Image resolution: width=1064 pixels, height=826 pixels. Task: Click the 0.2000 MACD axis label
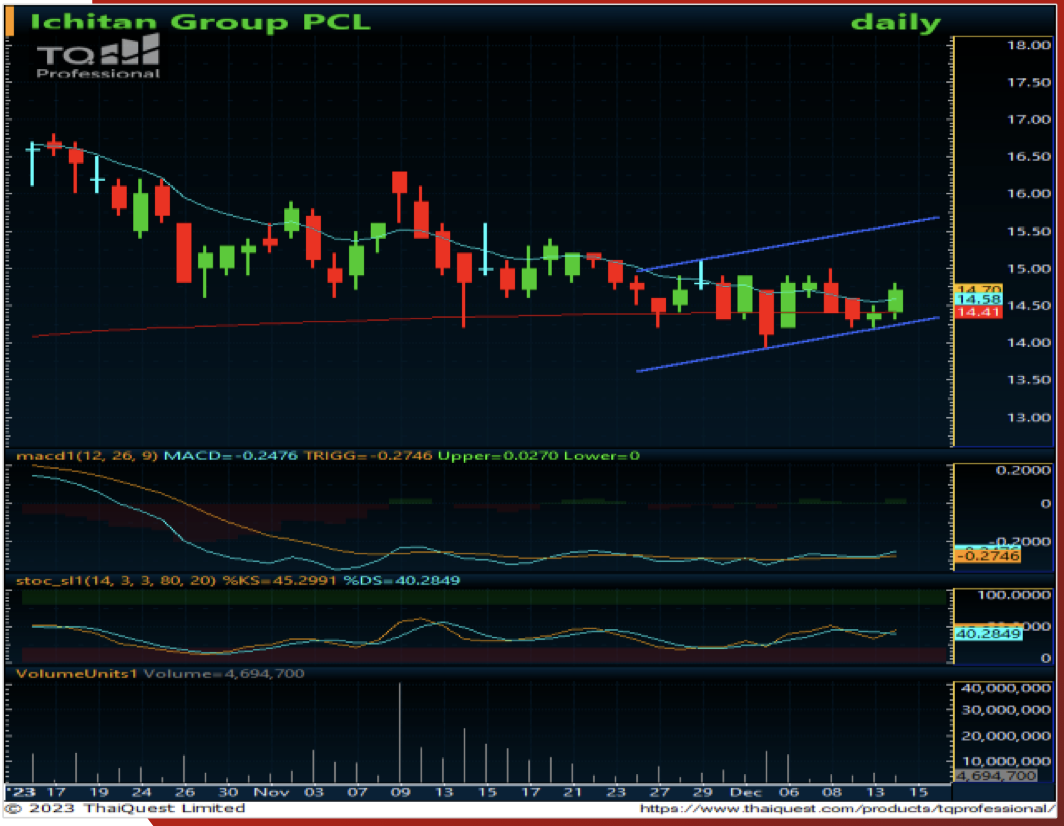[1023, 470]
